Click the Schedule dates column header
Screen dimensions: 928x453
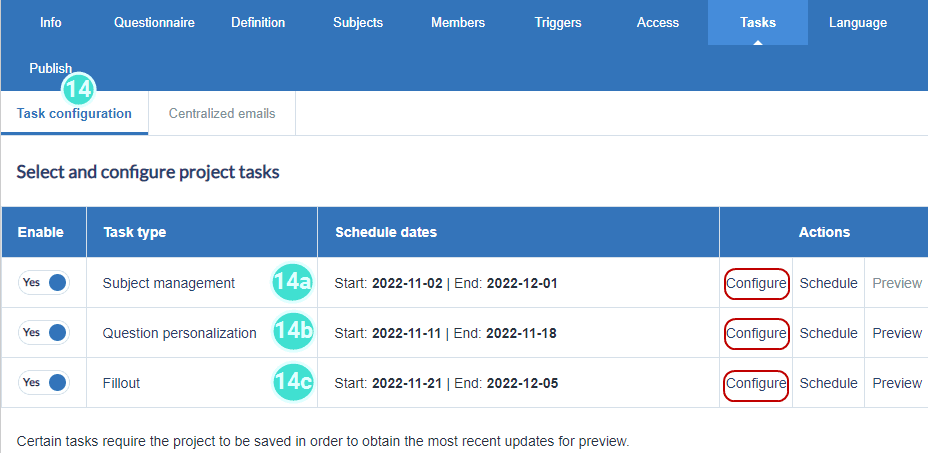386,232
